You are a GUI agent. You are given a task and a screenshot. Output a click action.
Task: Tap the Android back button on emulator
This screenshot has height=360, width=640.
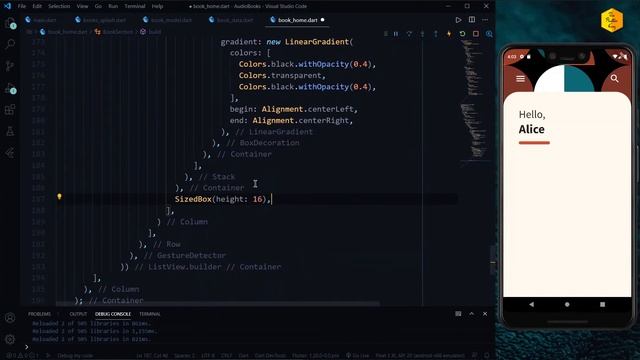click(x=531, y=304)
